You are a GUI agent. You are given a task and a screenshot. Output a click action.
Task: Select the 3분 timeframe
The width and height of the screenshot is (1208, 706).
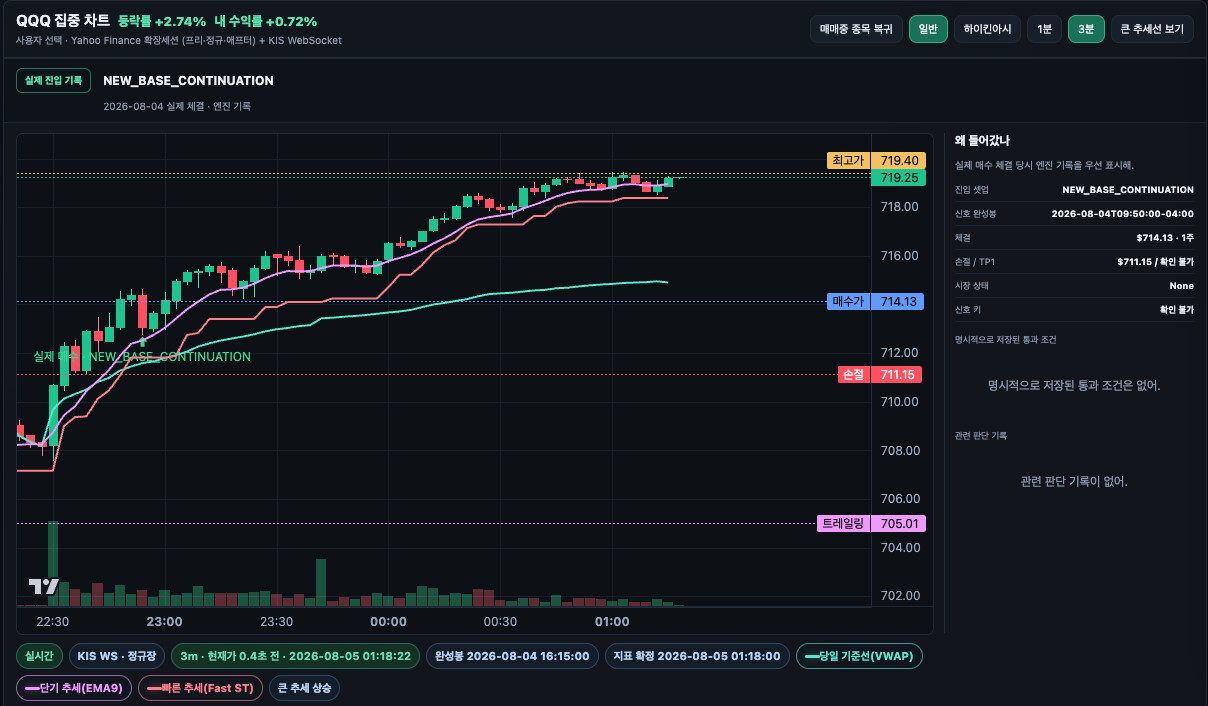tap(1086, 29)
